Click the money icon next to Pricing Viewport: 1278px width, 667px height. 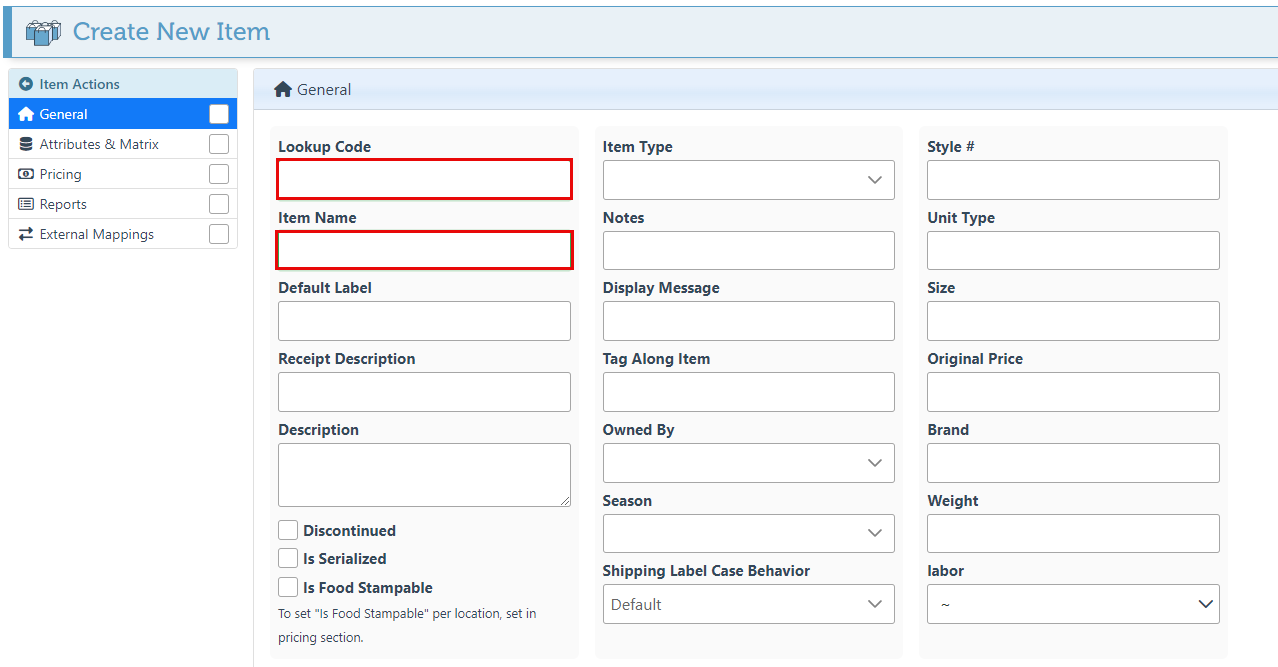coord(26,174)
